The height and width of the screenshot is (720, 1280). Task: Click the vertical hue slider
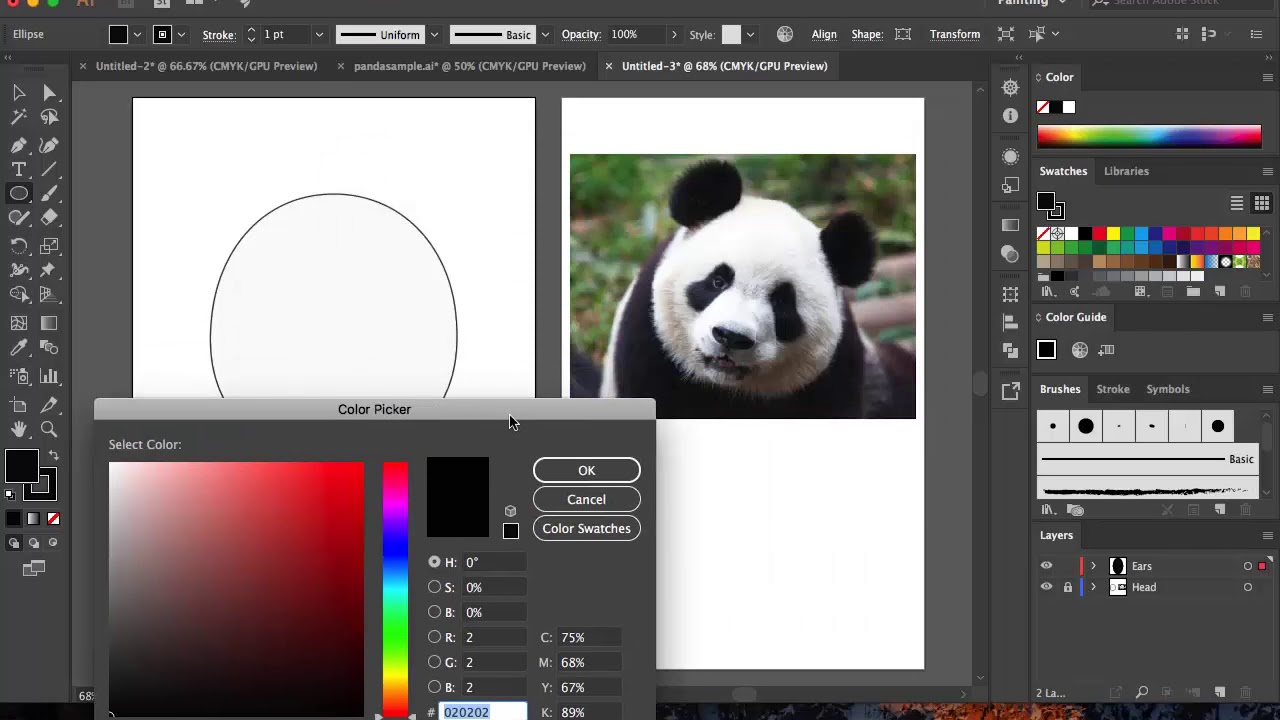[x=395, y=589]
